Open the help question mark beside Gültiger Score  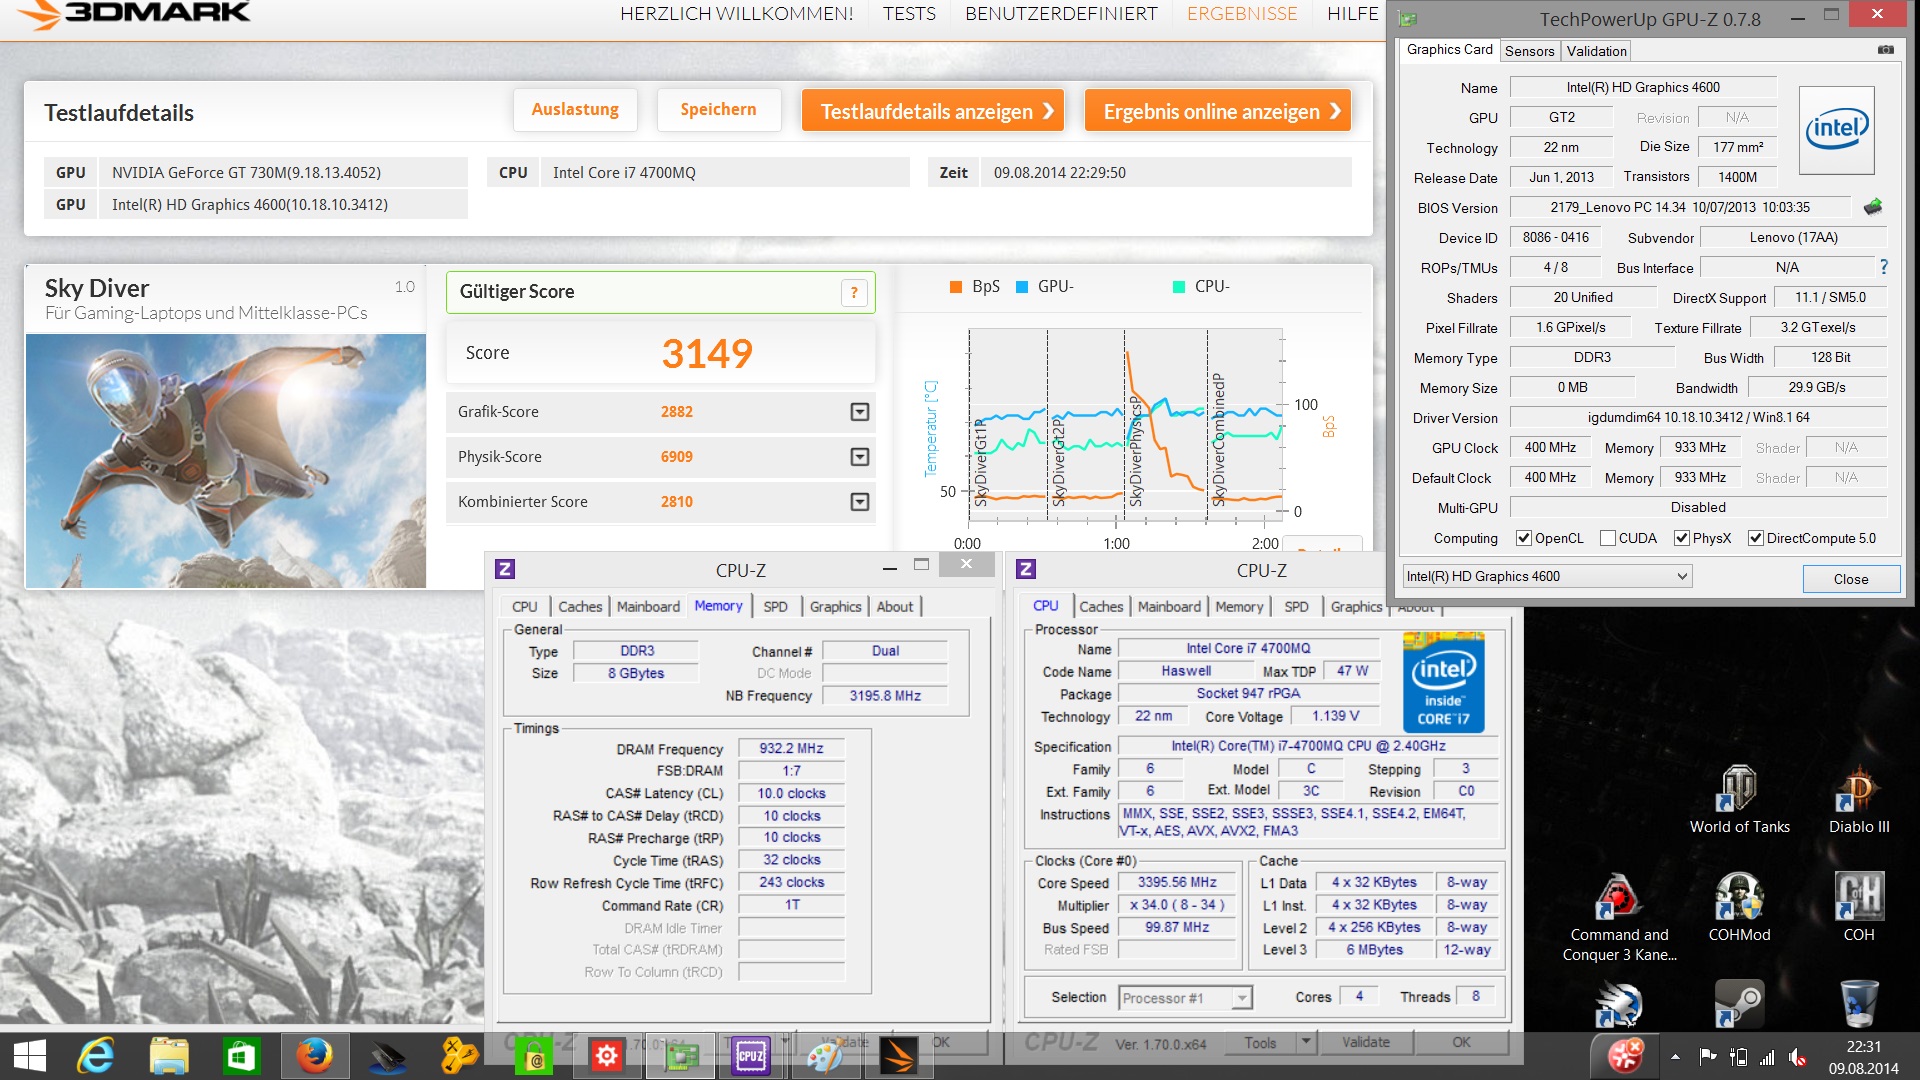(x=854, y=292)
